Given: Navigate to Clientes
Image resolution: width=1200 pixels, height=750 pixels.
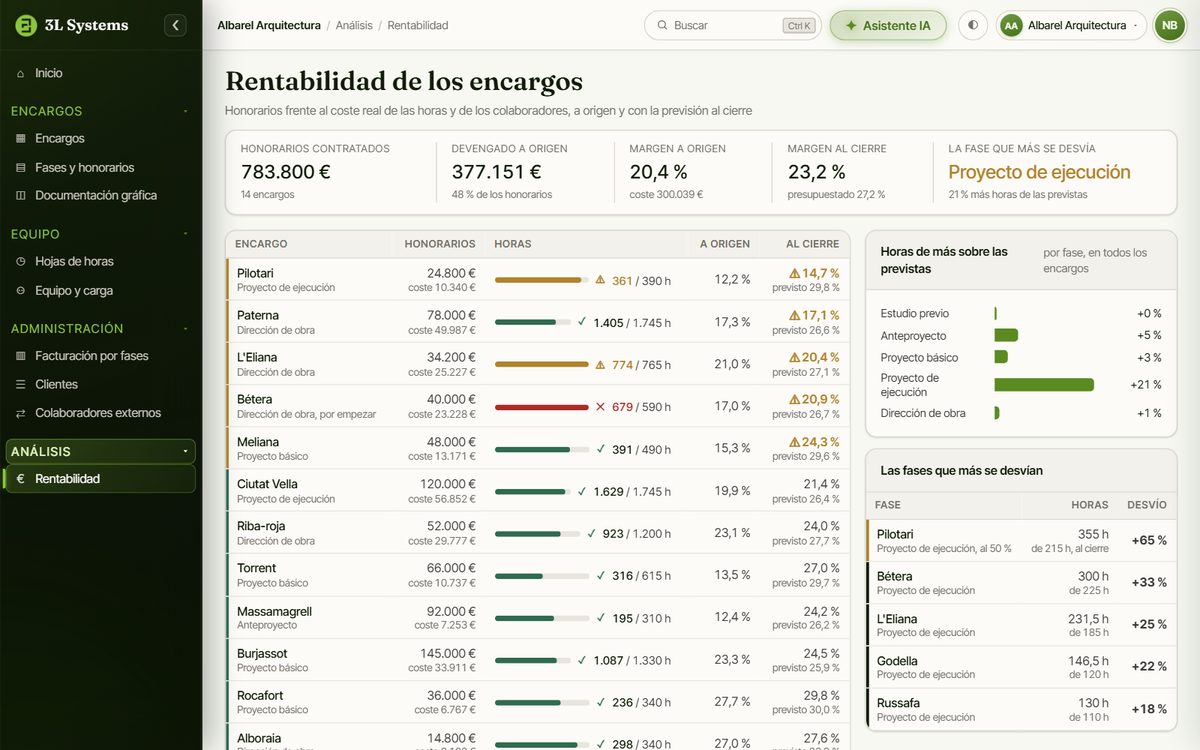Looking at the screenshot, I should pyautogui.click(x=100, y=385).
